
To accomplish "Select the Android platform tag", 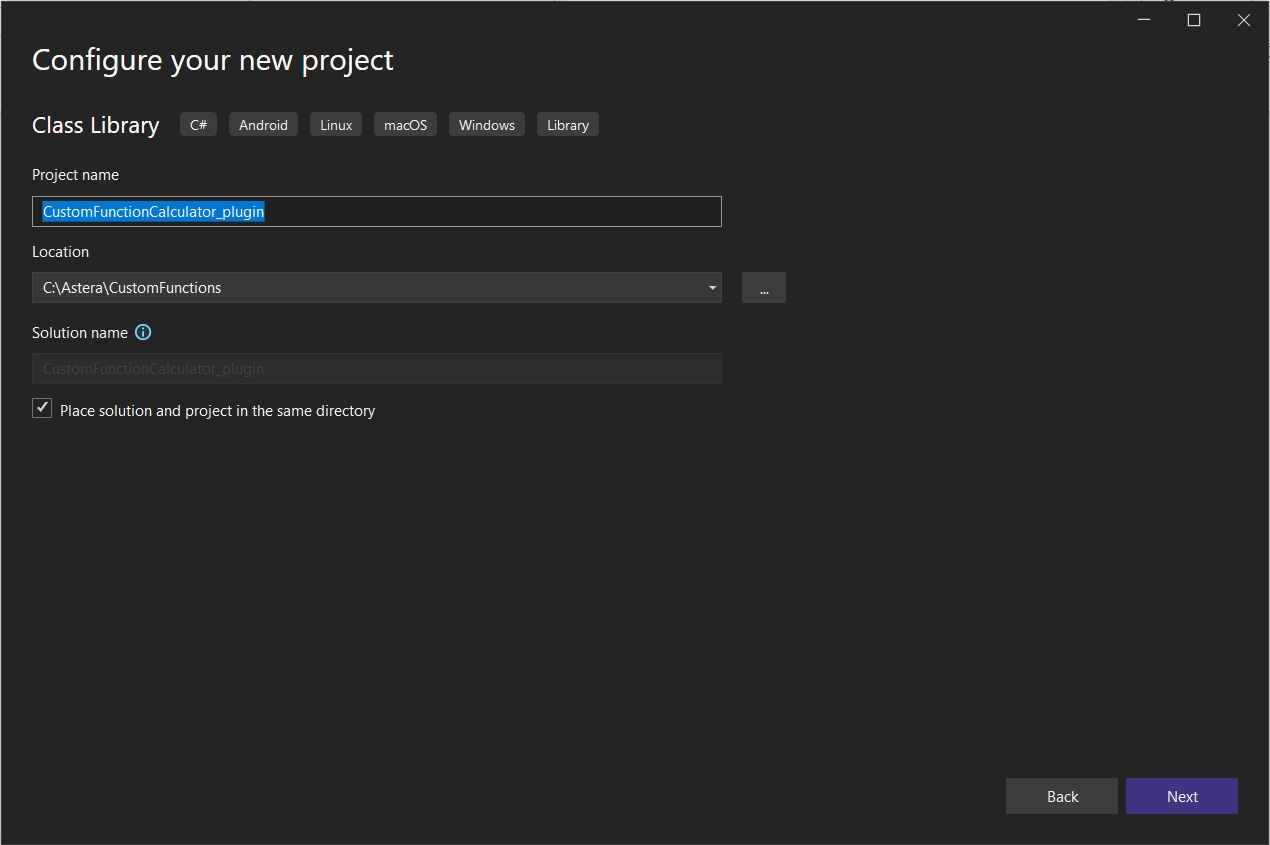I will point(263,125).
